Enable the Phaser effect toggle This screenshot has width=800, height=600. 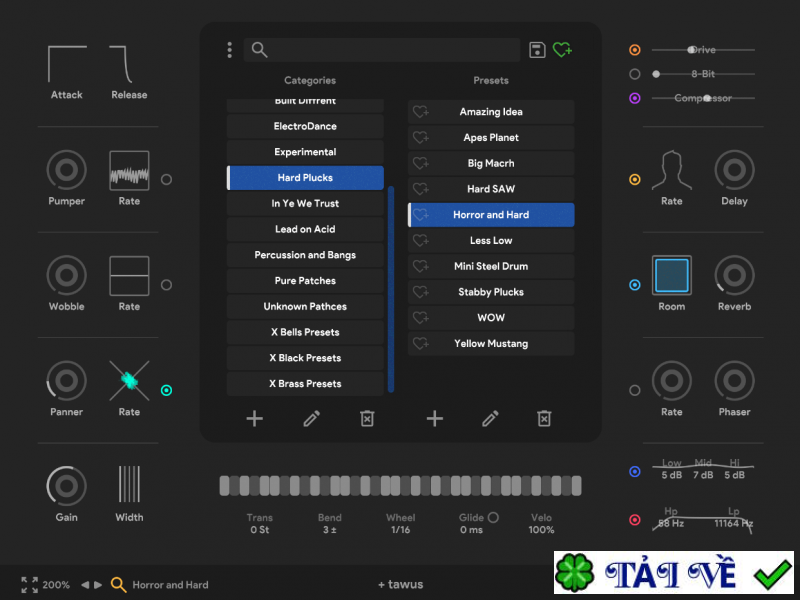635,390
